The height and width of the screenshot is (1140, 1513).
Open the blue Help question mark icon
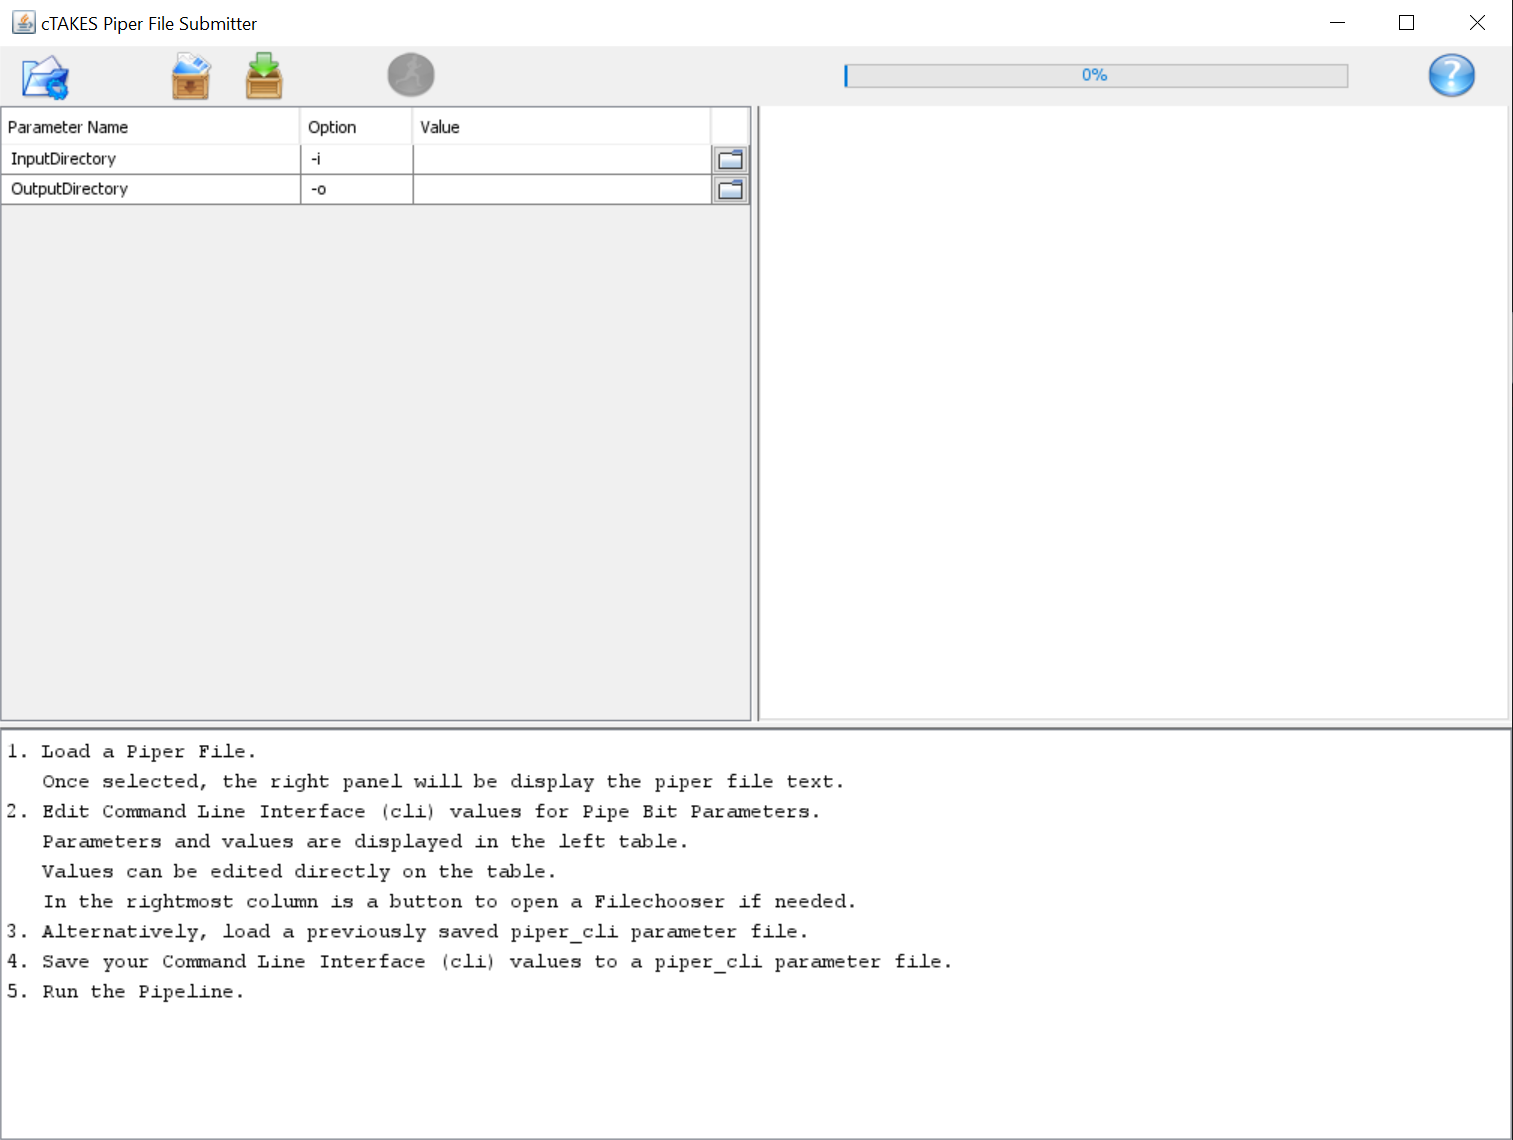pyautogui.click(x=1451, y=76)
